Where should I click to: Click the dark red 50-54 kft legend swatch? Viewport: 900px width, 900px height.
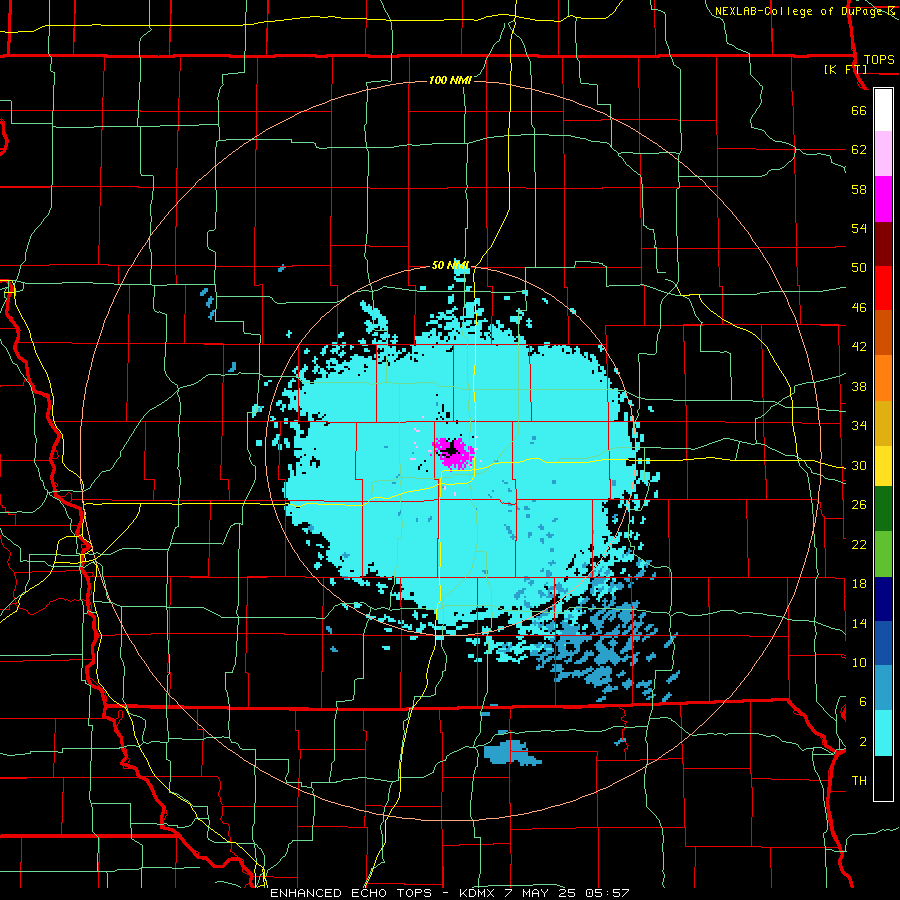click(883, 245)
